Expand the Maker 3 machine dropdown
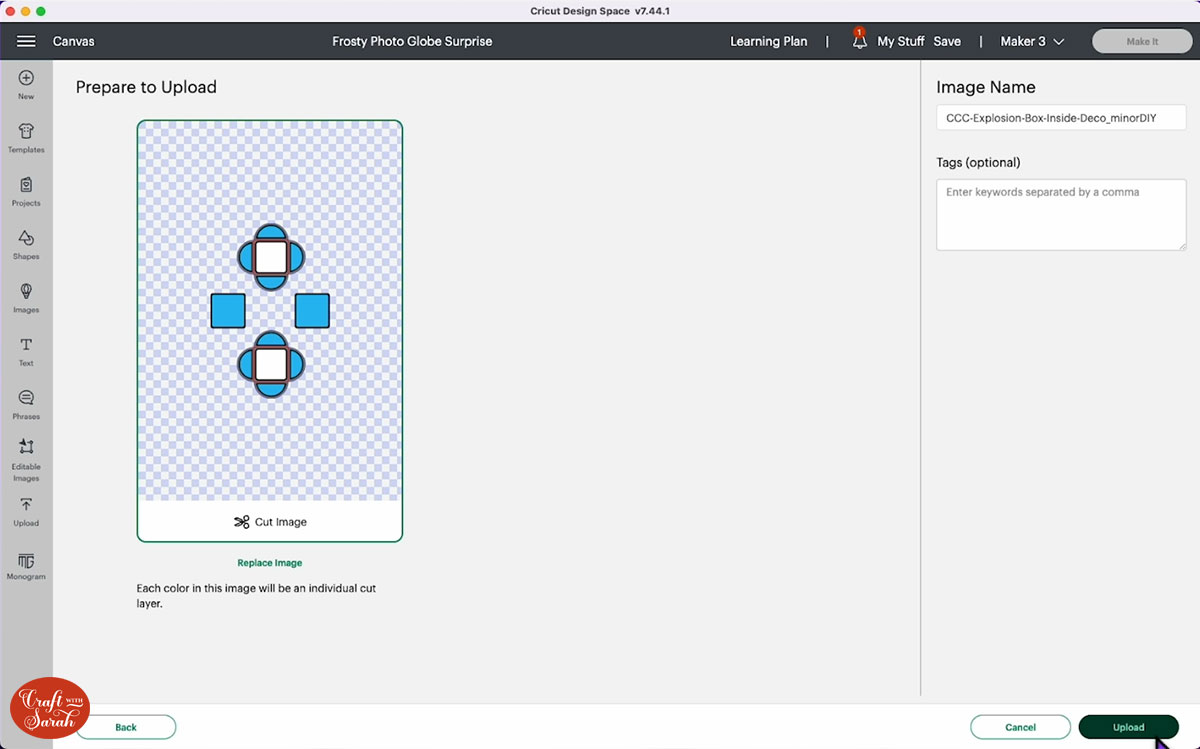The width and height of the screenshot is (1200, 749). click(x=1032, y=41)
